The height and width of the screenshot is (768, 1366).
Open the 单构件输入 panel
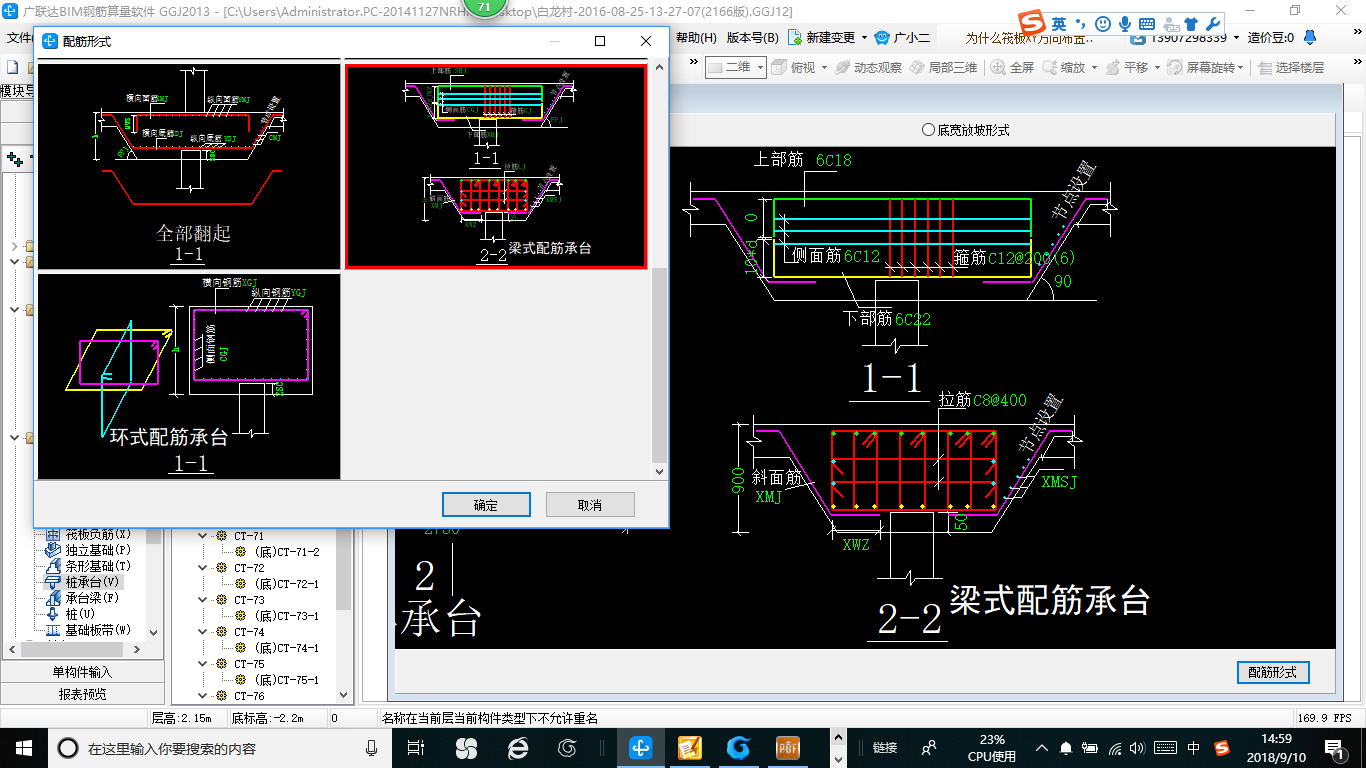(82, 672)
